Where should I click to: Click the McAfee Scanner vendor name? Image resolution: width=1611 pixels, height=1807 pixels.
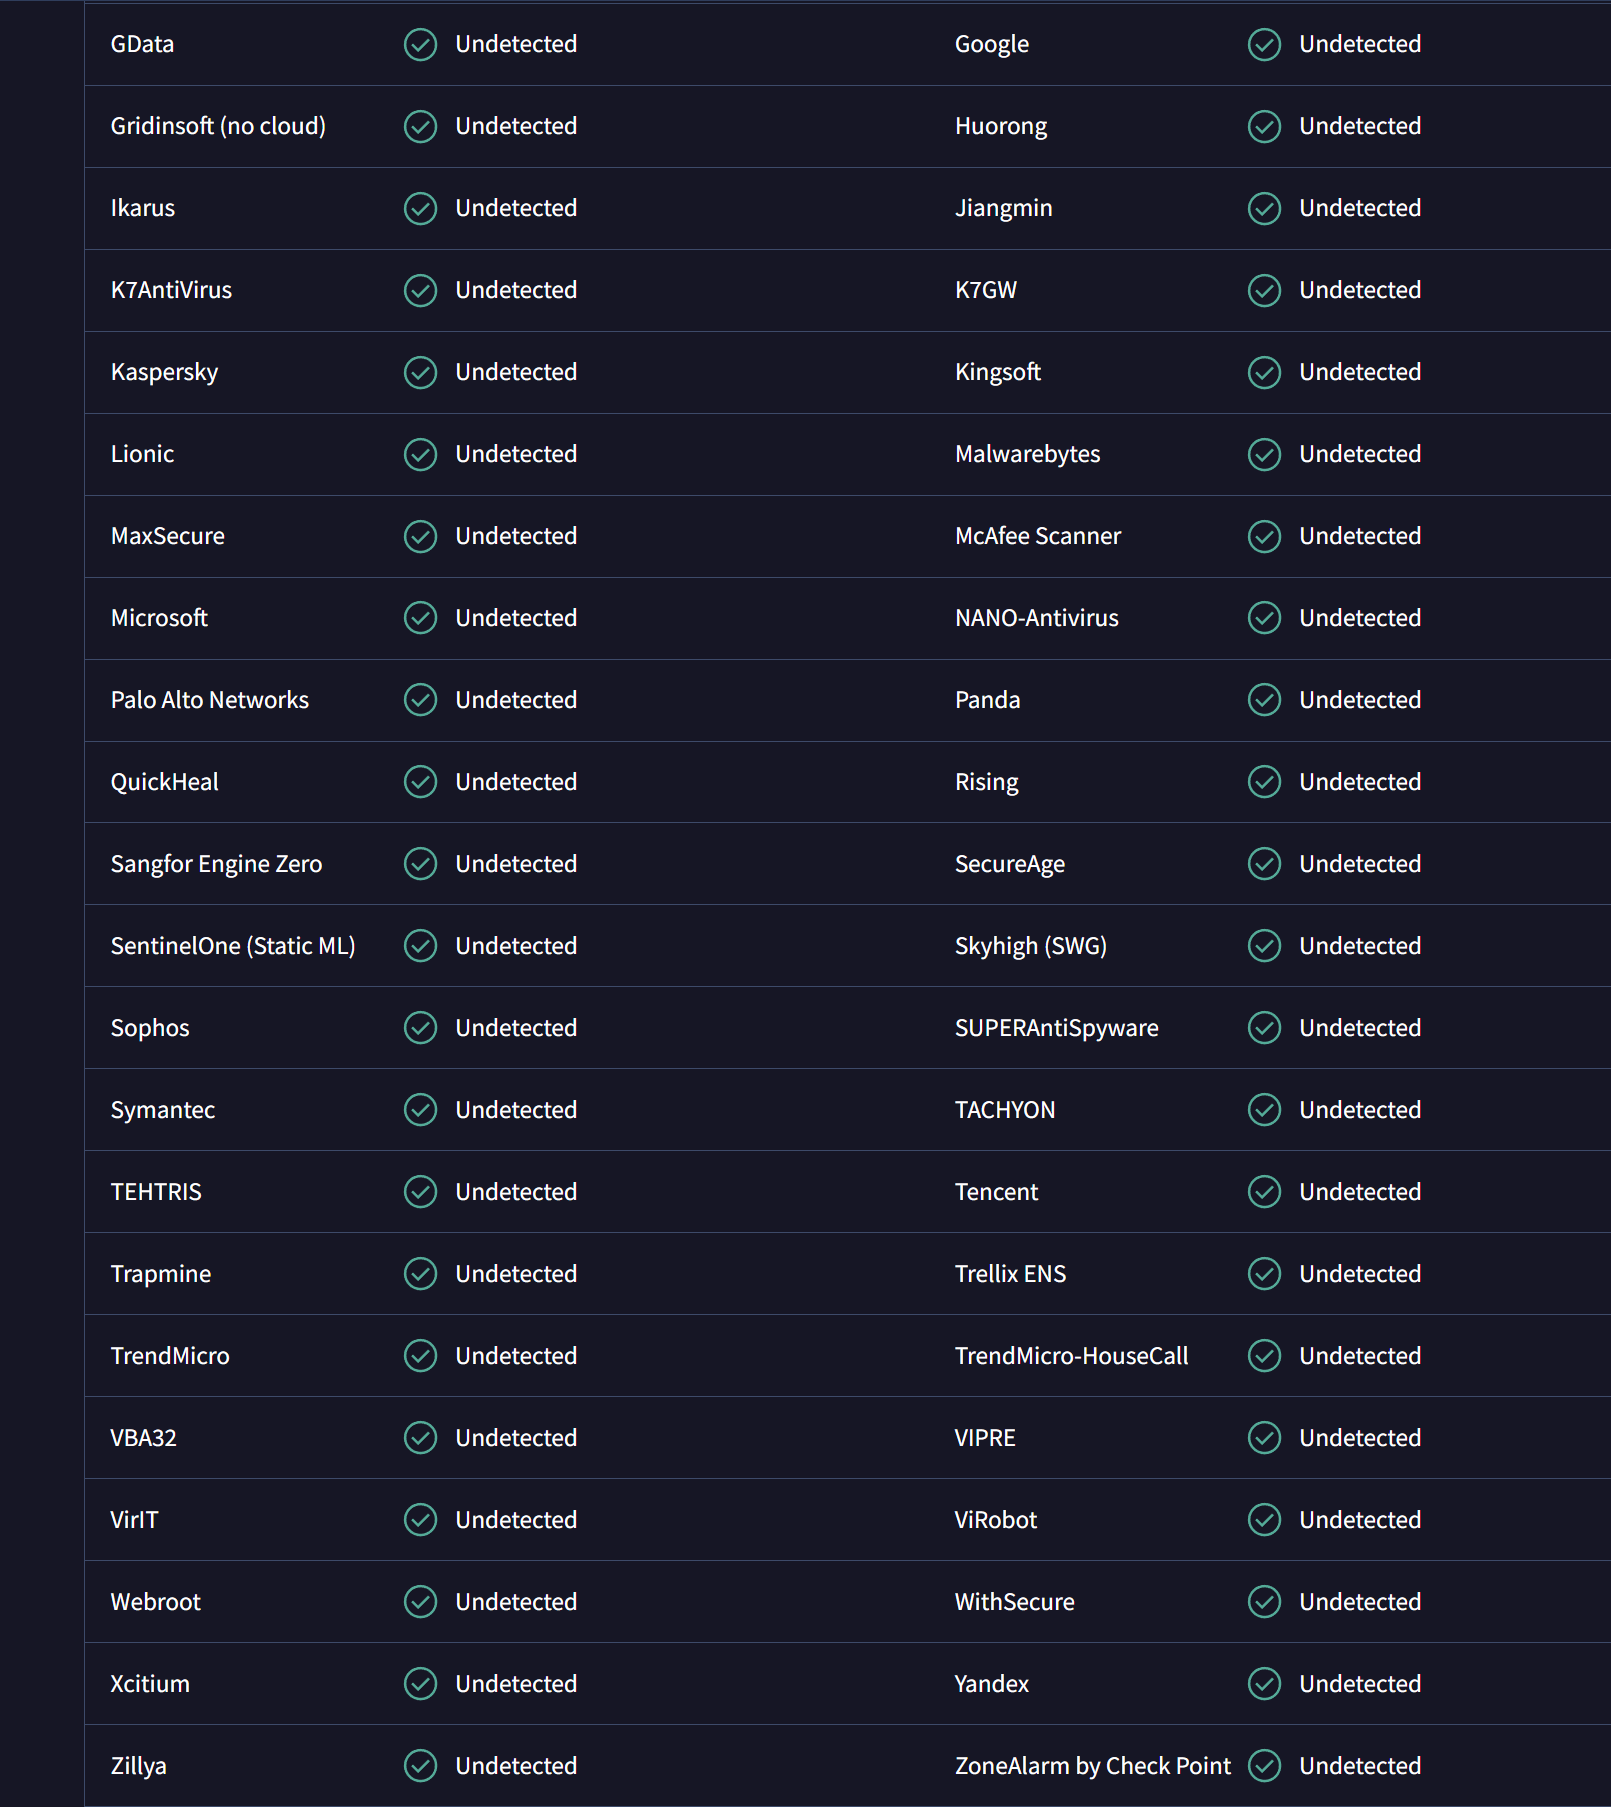pyautogui.click(x=1038, y=536)
